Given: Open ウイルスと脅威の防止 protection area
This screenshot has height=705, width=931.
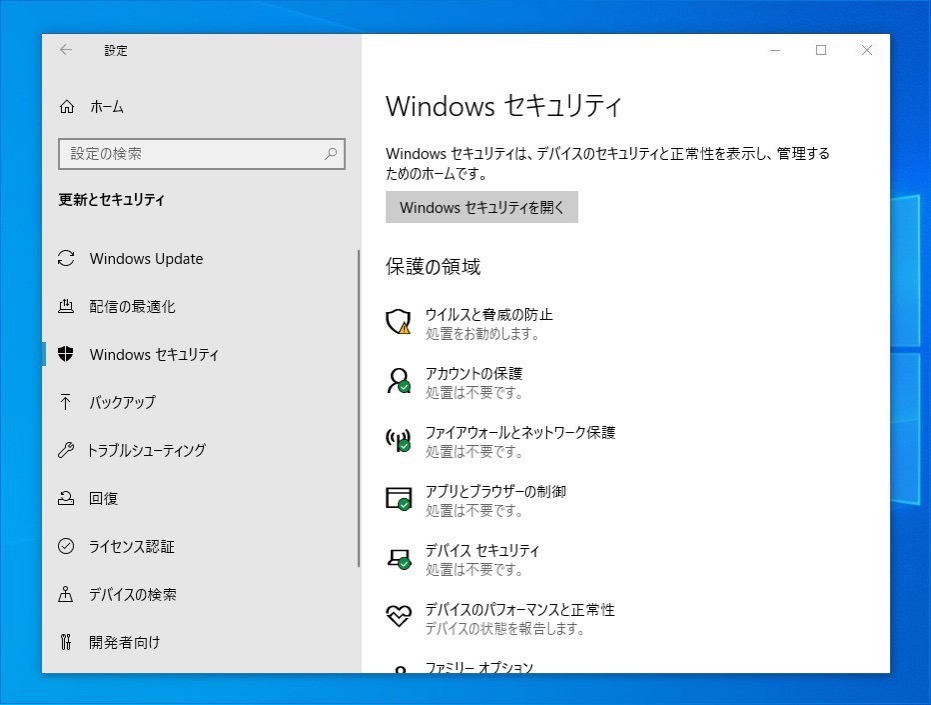Looking at the screenshot, I should tap(489, 314).
